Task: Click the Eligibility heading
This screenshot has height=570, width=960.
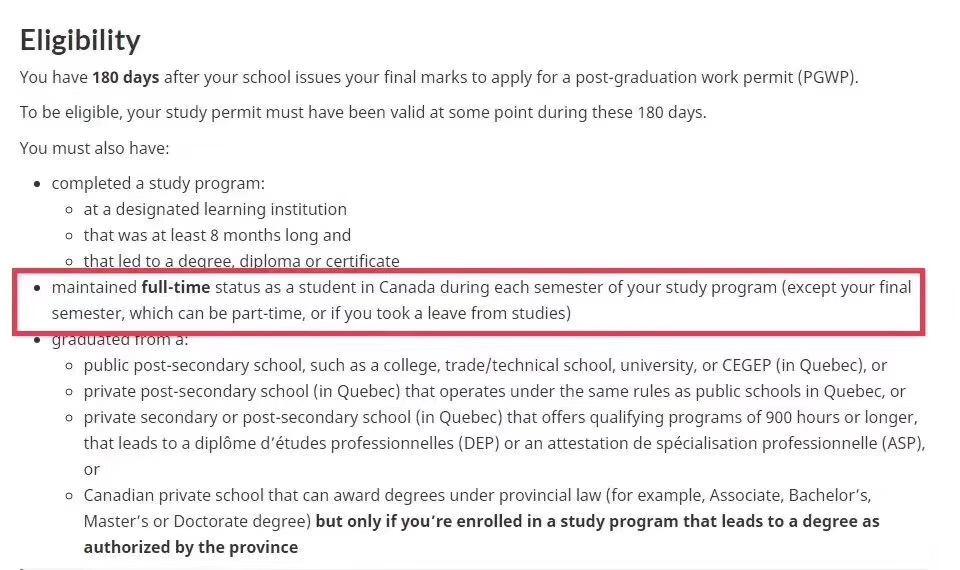Action: coord(80,40)
